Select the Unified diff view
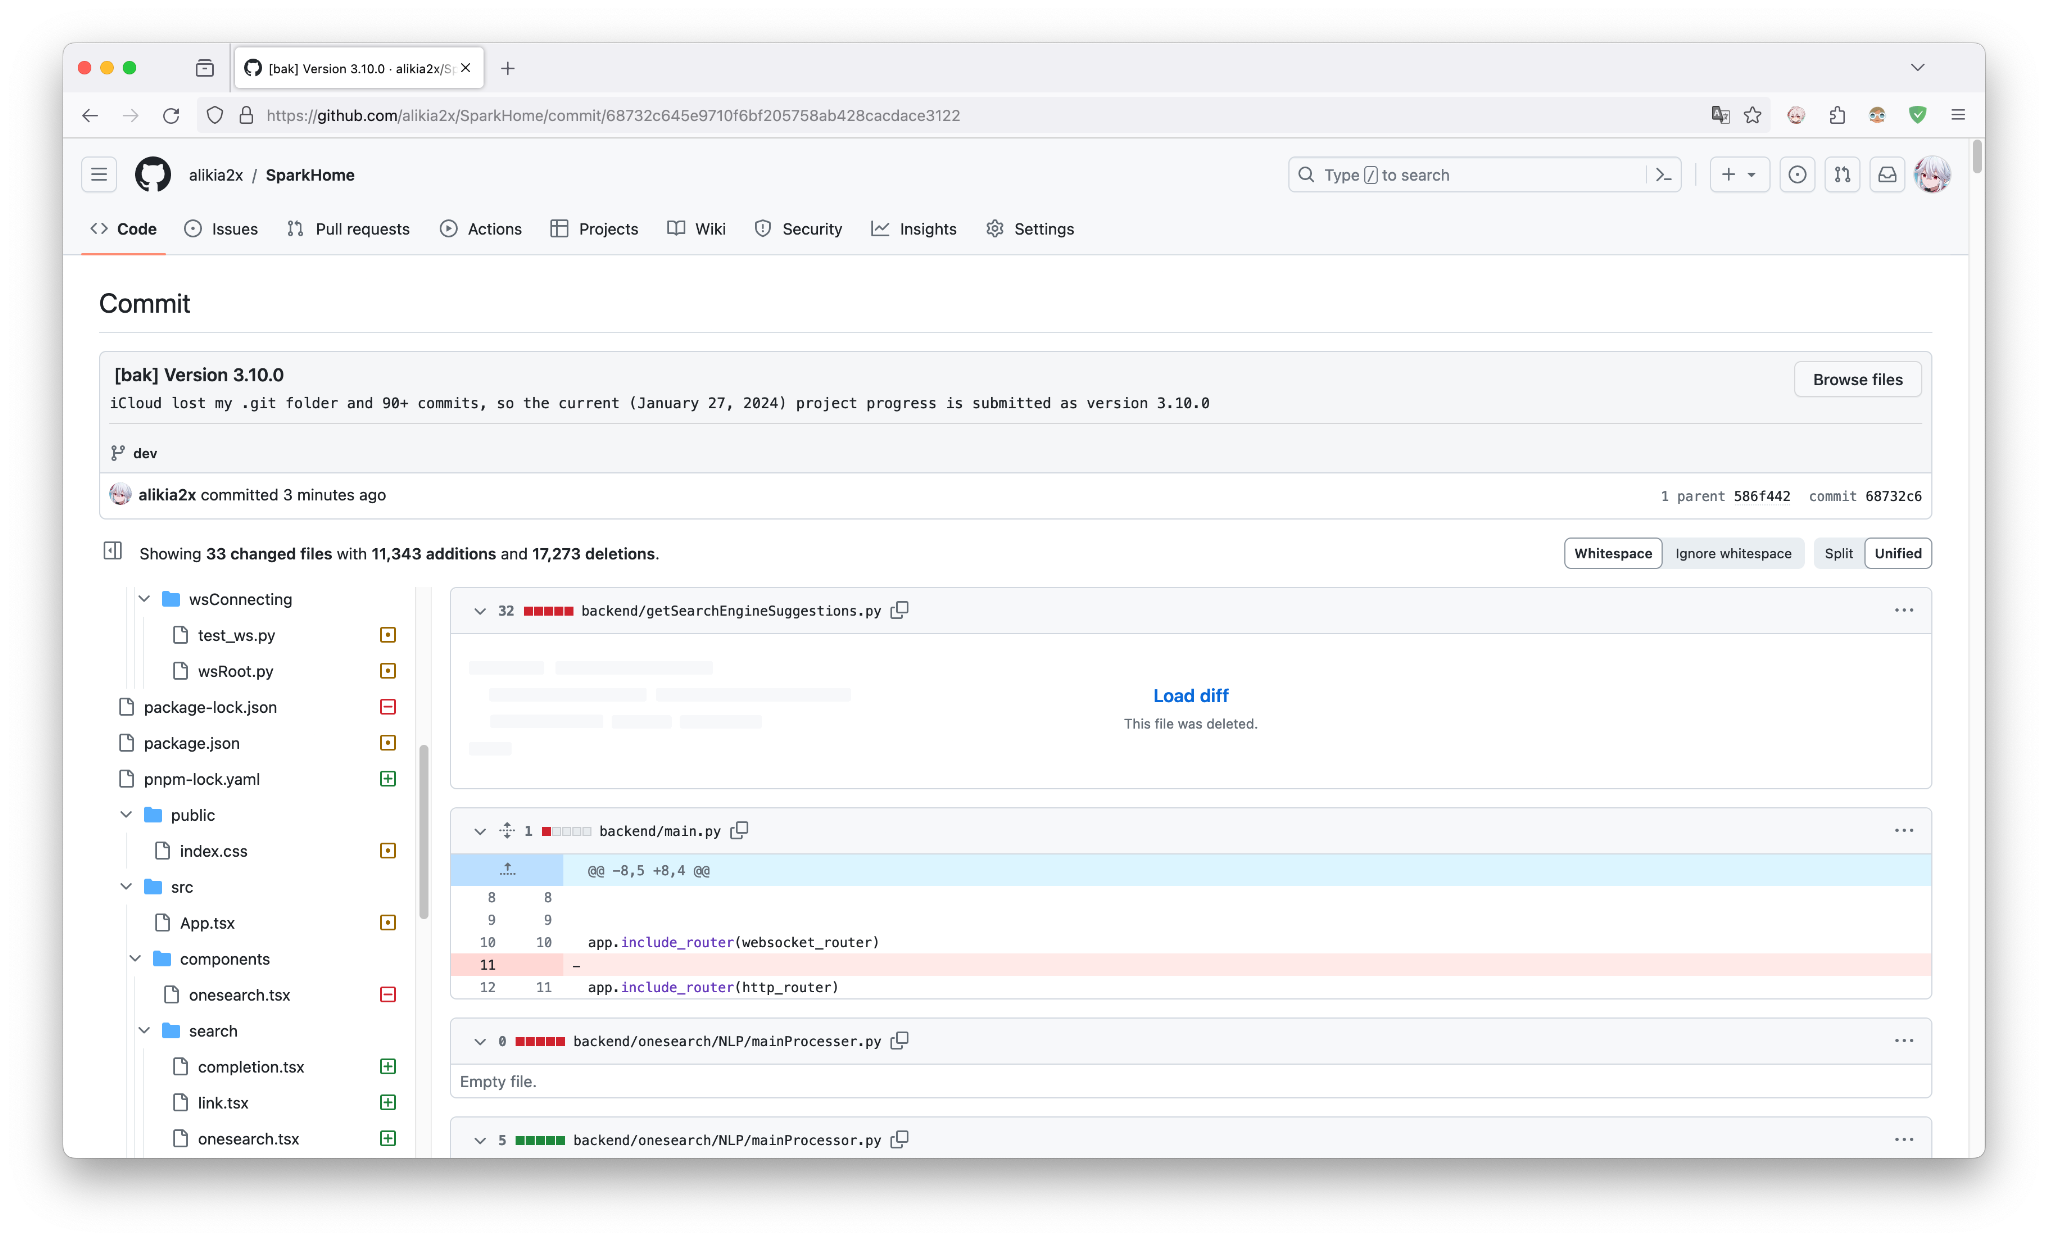2048x1240 pixels. (x=1897, y=553)
